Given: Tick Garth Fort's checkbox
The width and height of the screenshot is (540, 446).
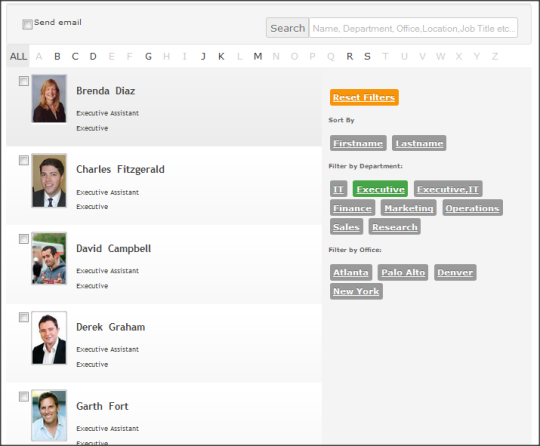Looking at the screenshot, I should click(24, 397).
